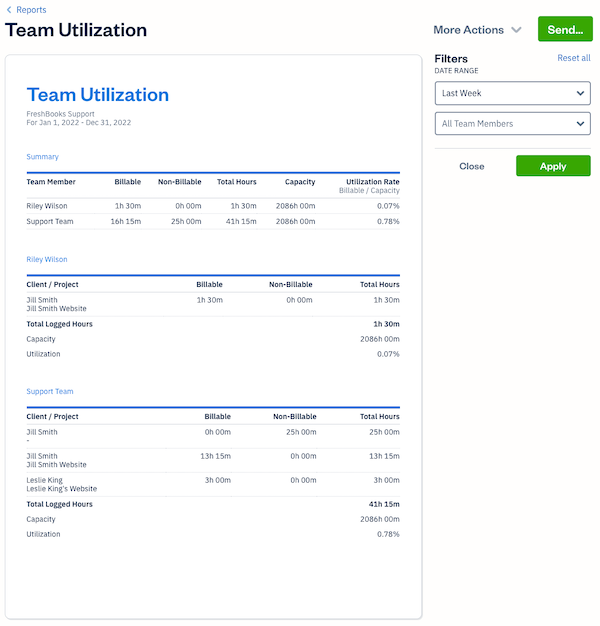Viewport: 600px width, 626px height.
Task: Click the blue Riley Wilson section heading
Action: pos(47,259)
